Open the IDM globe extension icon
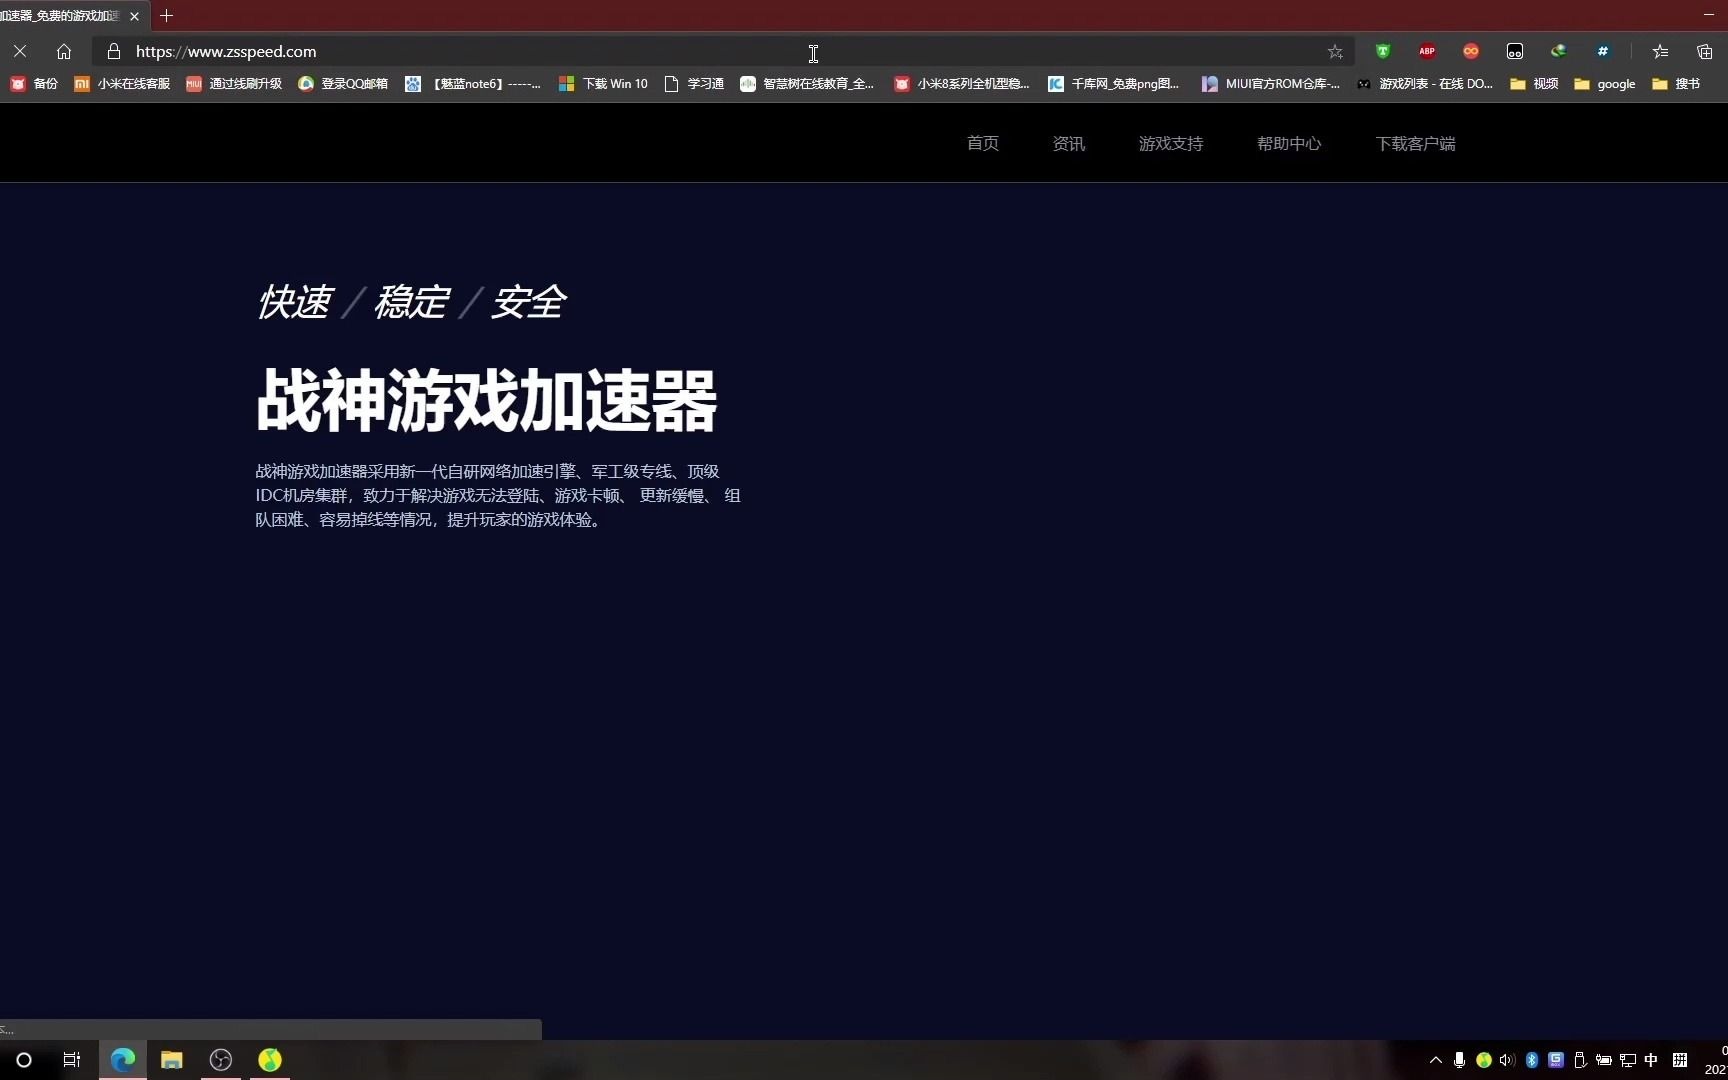 point(1559,51)
